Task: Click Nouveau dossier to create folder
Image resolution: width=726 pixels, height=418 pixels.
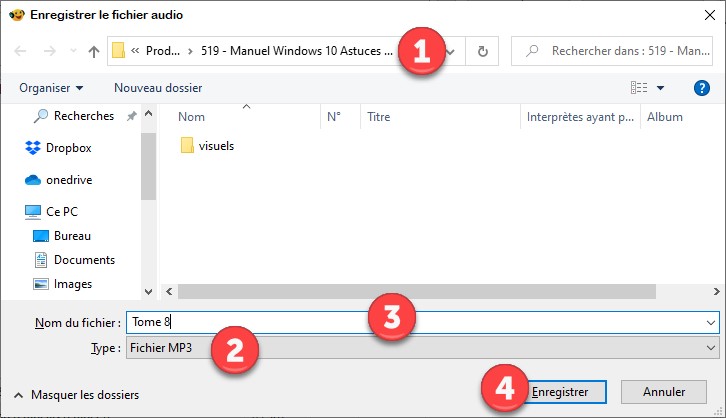Action: pos(158,88)
